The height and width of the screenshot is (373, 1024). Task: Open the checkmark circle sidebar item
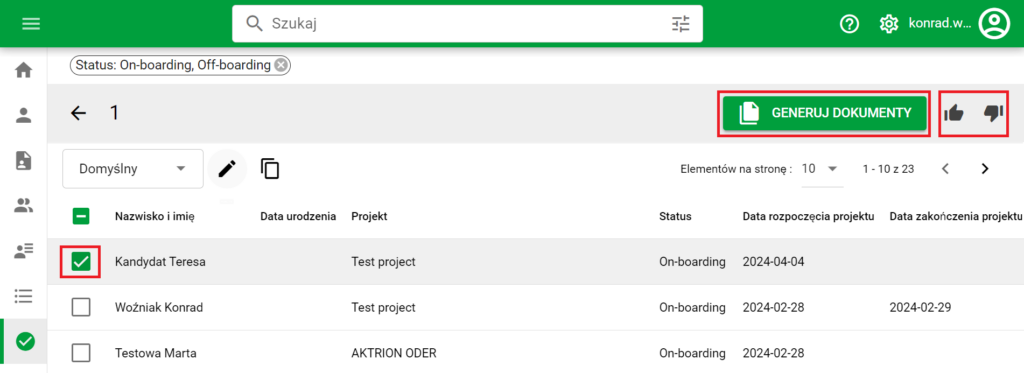pos(25,341)
